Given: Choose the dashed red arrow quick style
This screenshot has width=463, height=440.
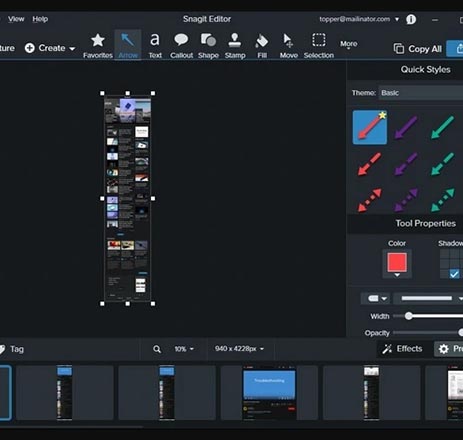Looking at the screenshot, I should pos(369,164).
